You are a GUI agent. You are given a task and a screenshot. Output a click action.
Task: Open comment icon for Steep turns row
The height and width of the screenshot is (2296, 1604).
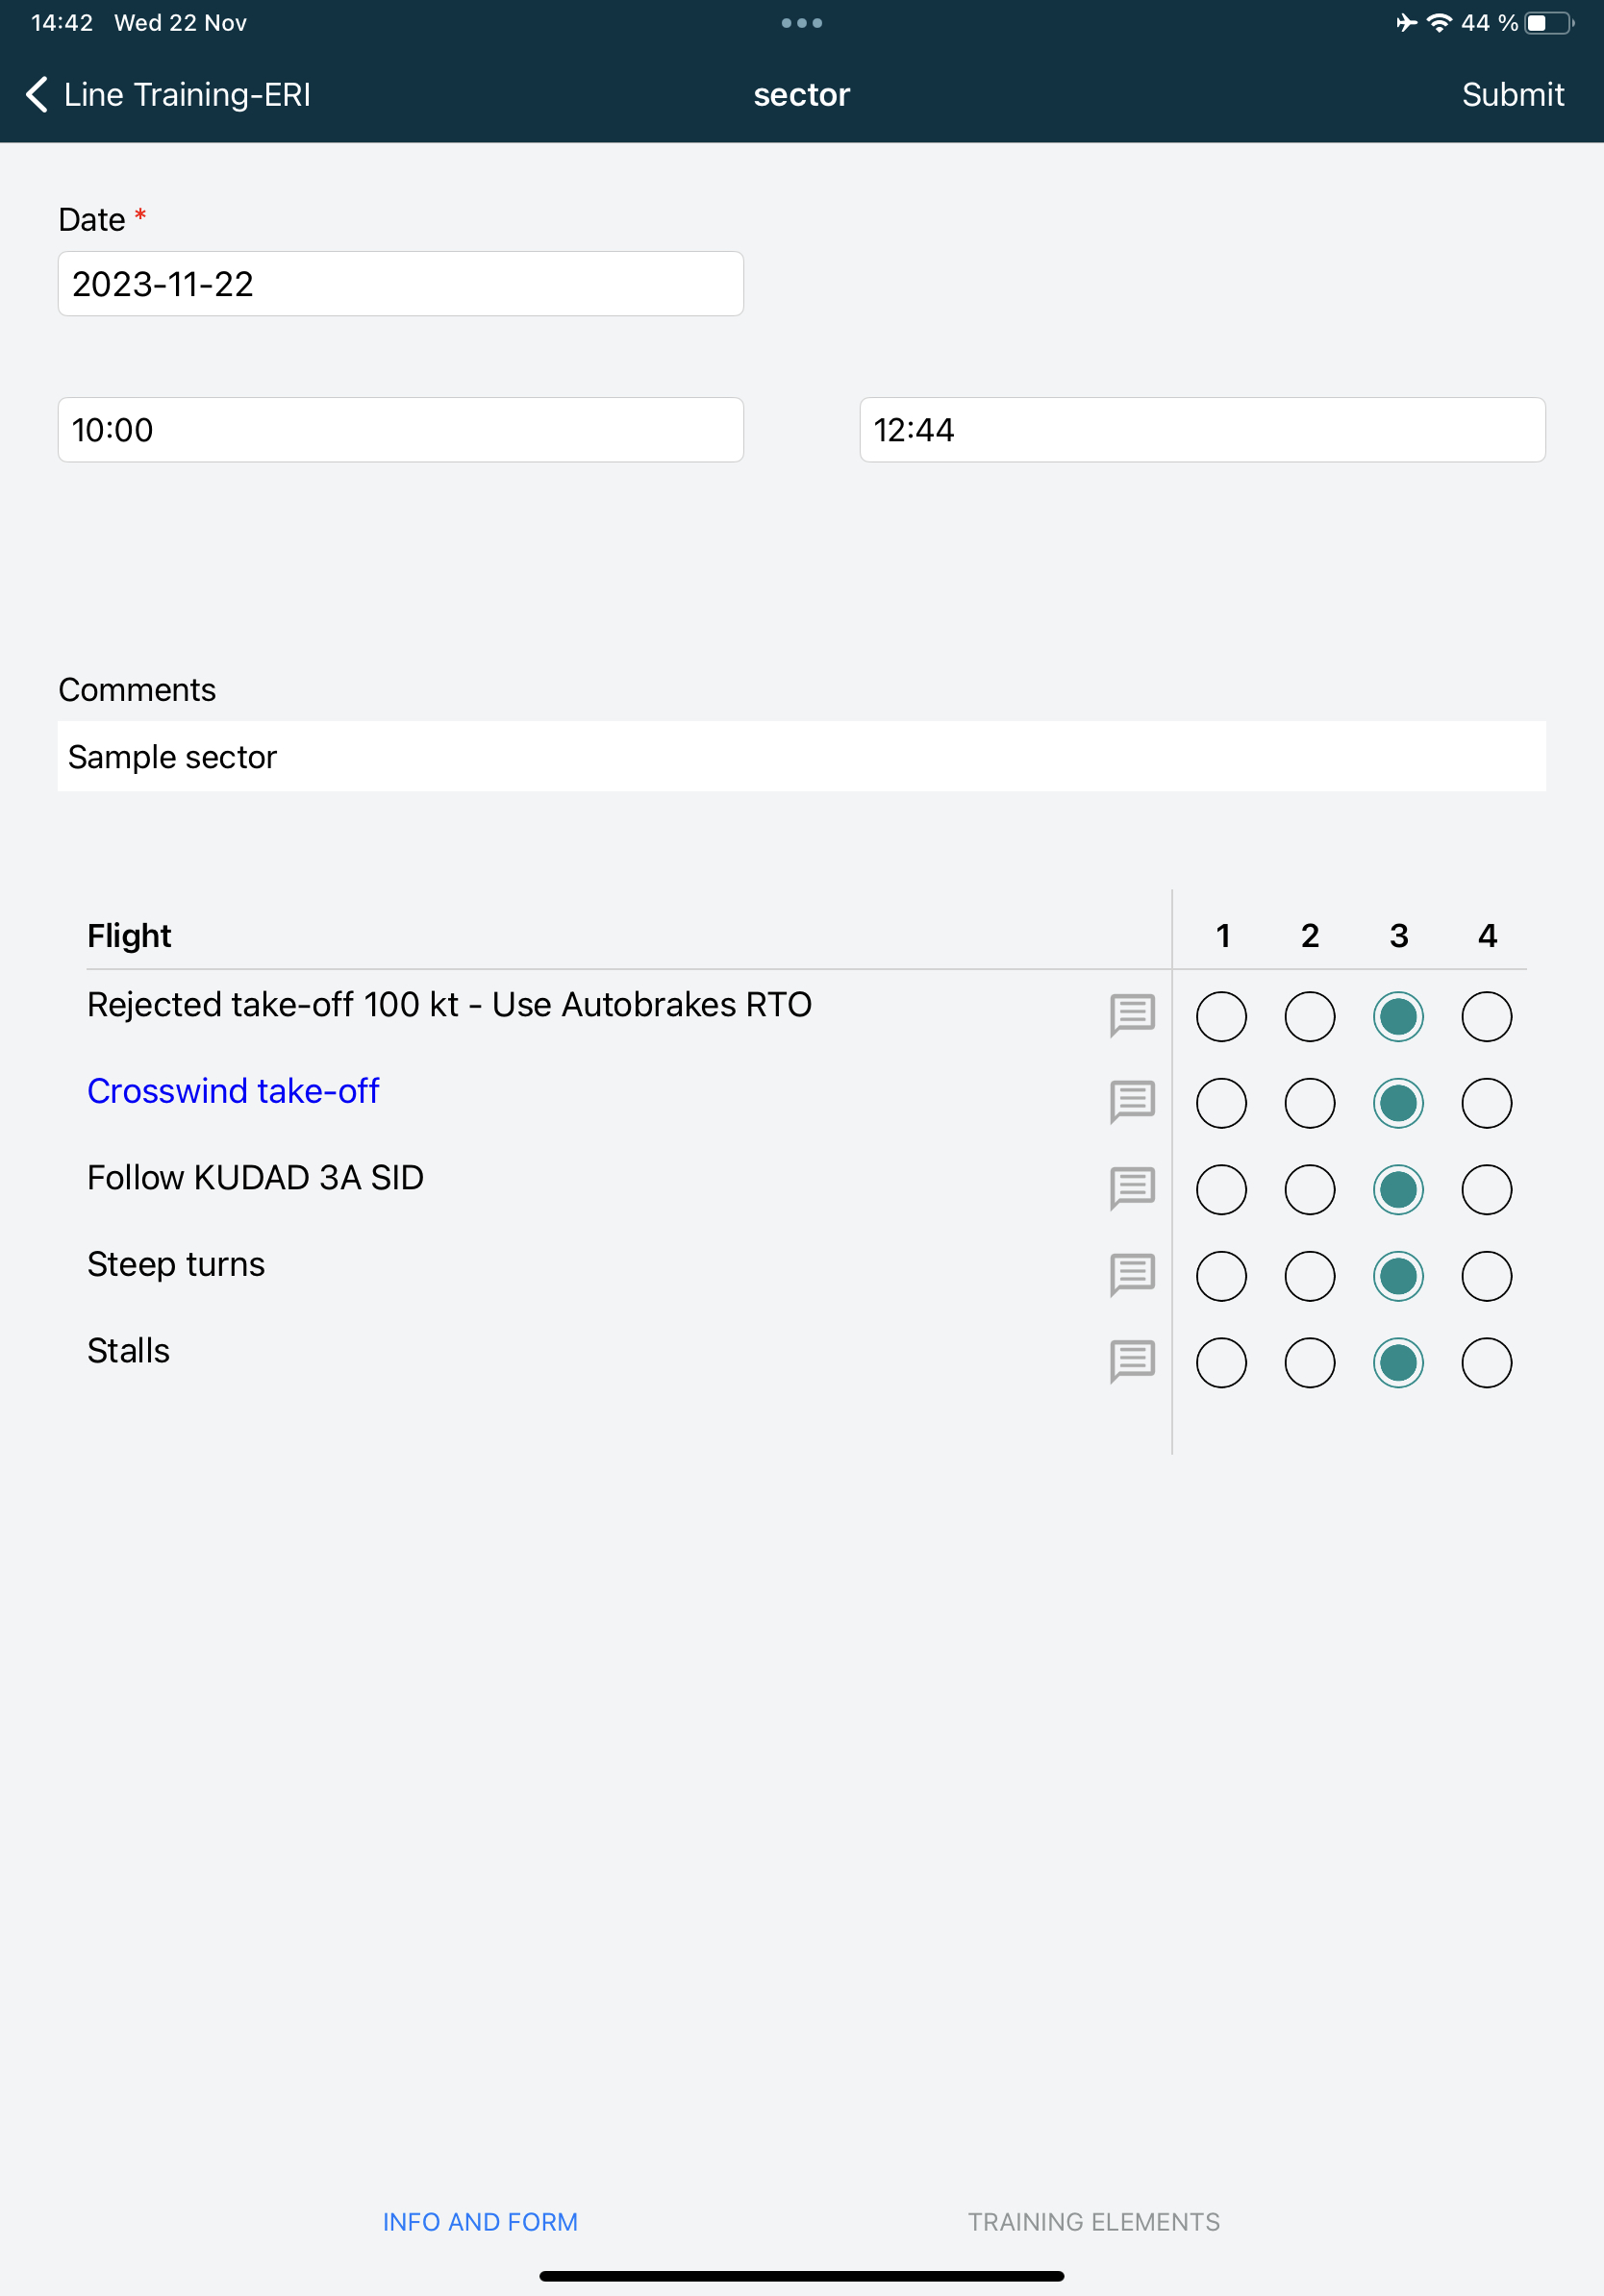(1132, 1275)
